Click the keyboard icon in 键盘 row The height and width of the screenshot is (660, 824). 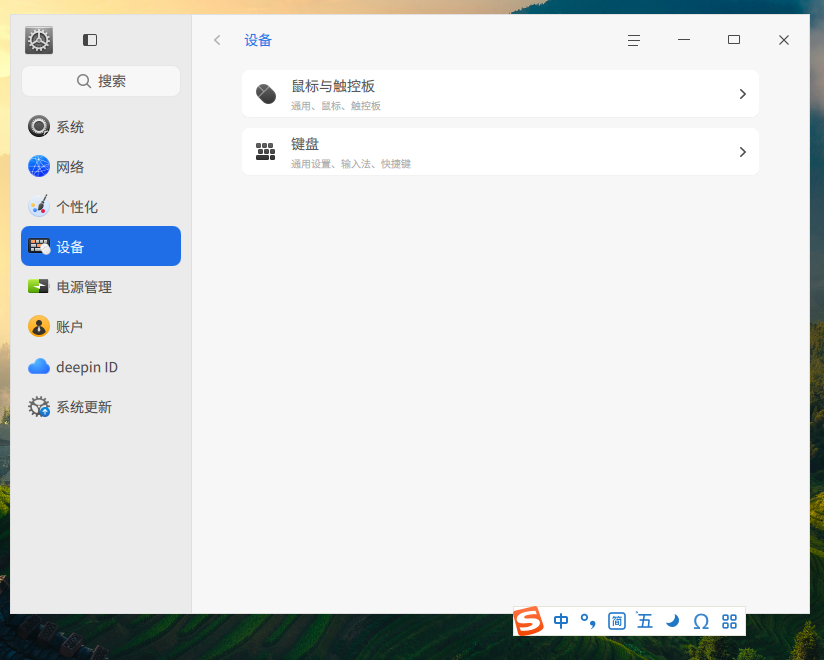(265, 151)
